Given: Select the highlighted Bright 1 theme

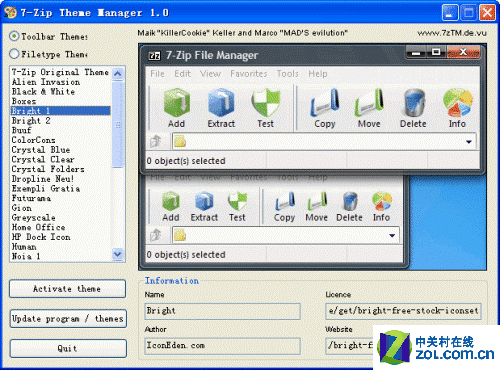Looking at the screenshot, I should point(60,111).
